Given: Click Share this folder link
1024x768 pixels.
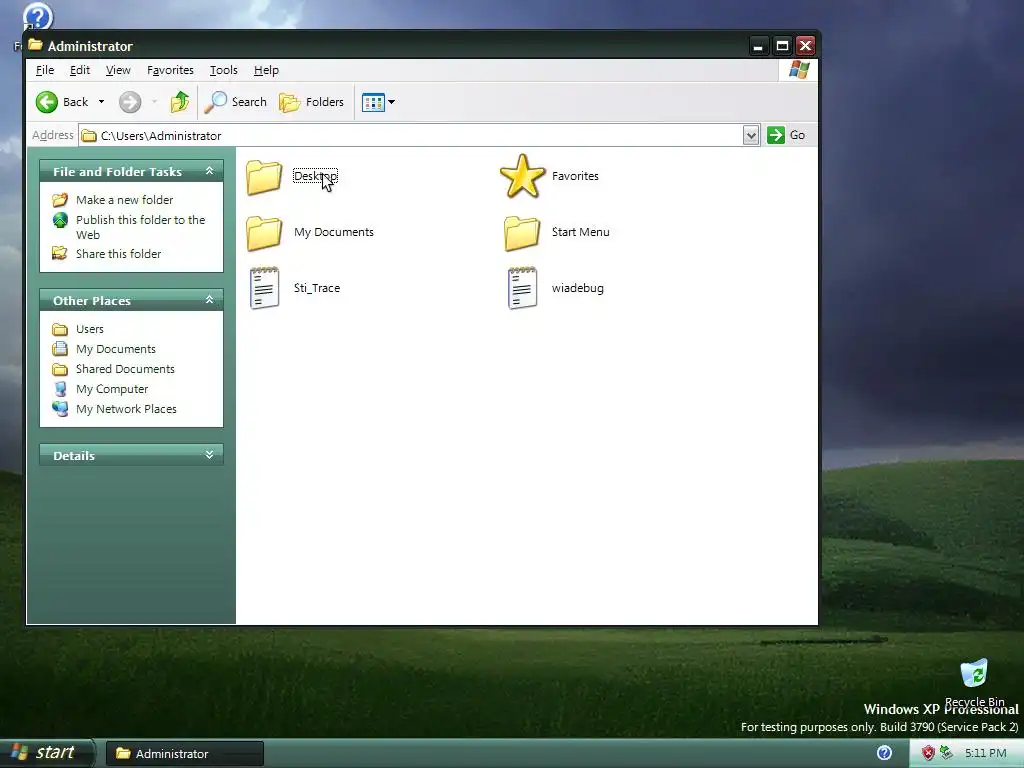Looking at the screenshot, I should [x=118, y=253].
